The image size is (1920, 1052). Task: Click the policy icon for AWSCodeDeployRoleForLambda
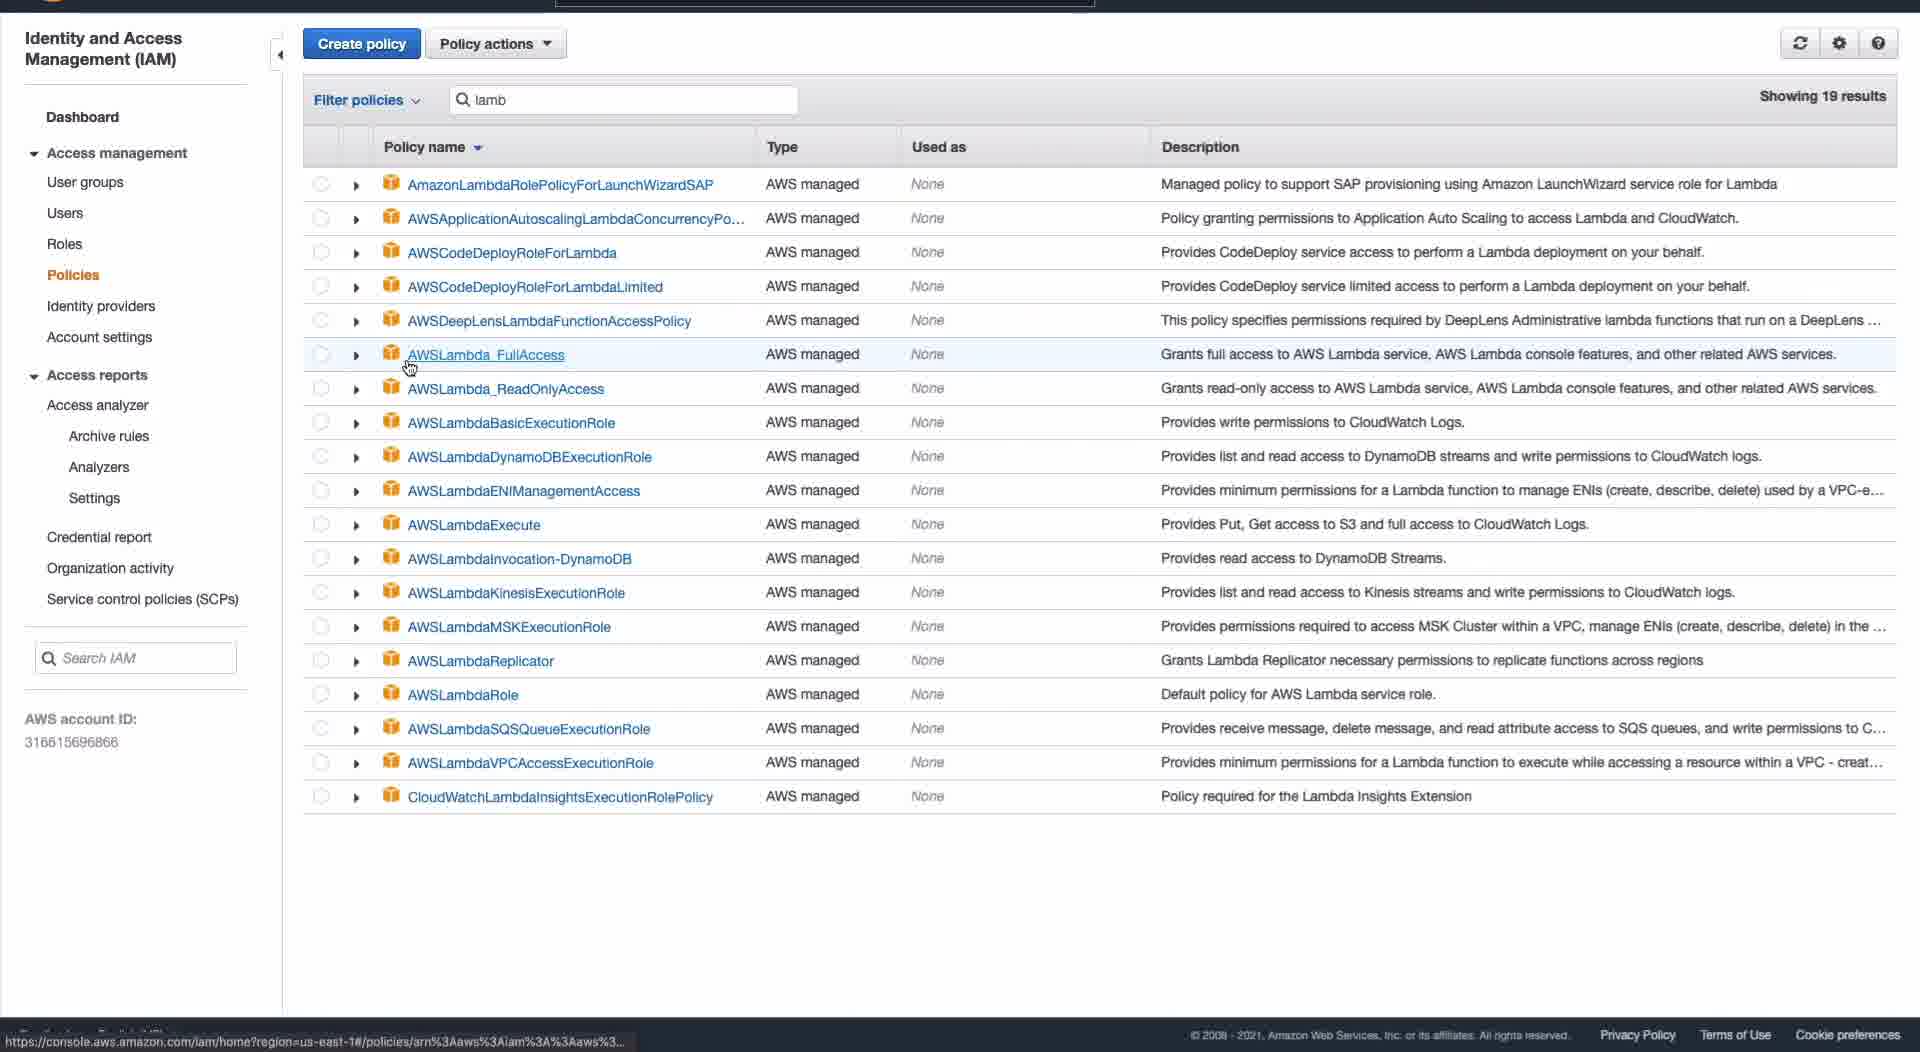(x=391, y=251)
